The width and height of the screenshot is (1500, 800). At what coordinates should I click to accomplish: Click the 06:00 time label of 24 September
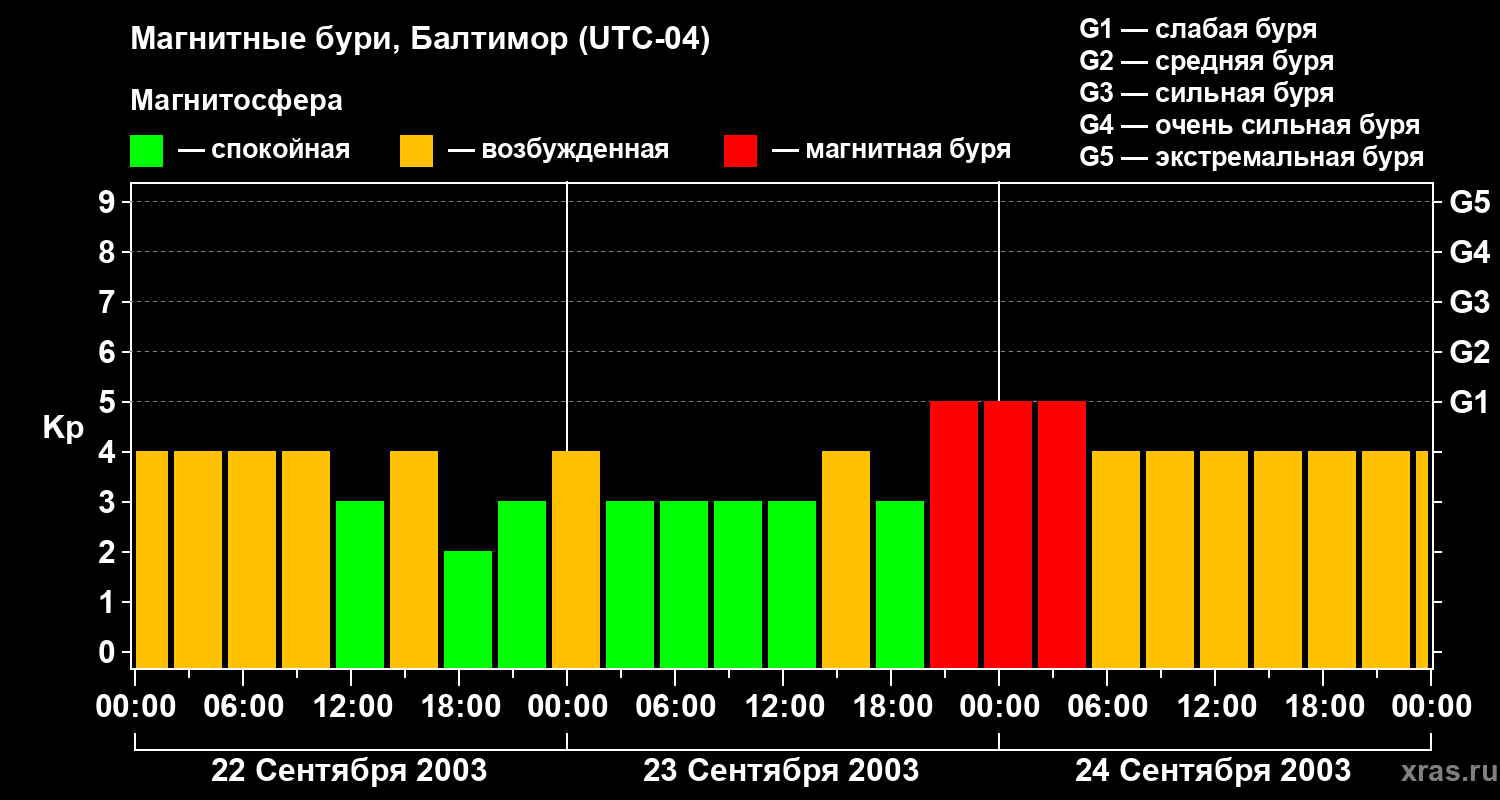1107,707
